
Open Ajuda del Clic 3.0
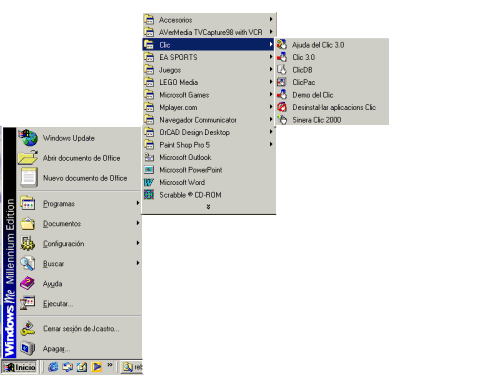[332, 45]
